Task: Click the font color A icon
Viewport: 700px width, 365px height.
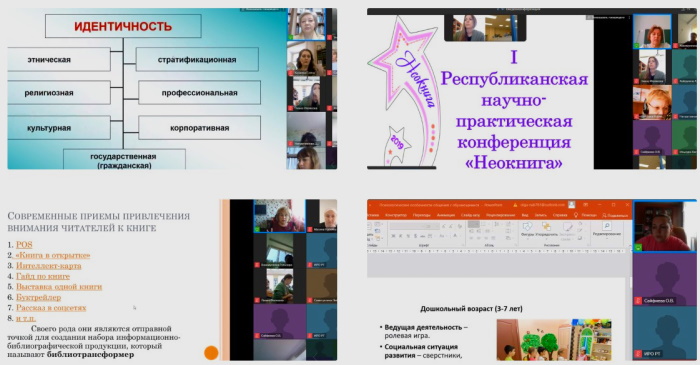Action: [455, 235]
